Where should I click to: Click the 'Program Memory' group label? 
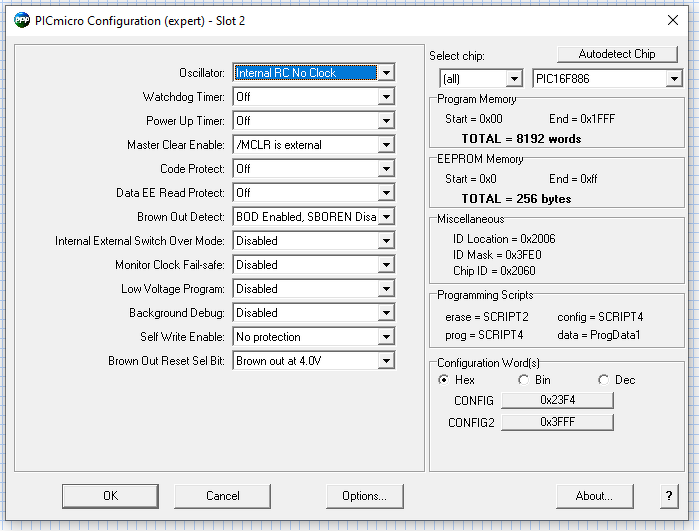click(x=477, y=99)
